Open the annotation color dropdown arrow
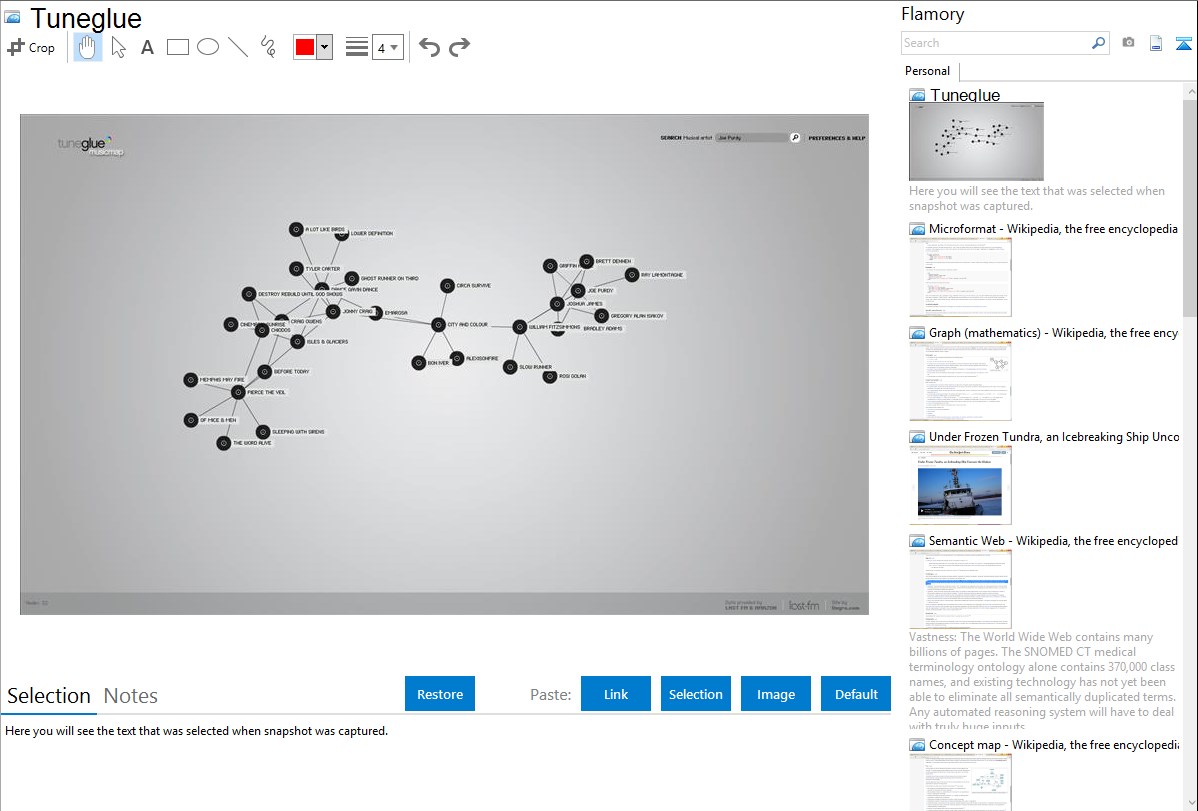This screenshot has width=1198, height=811. [325, 47]
